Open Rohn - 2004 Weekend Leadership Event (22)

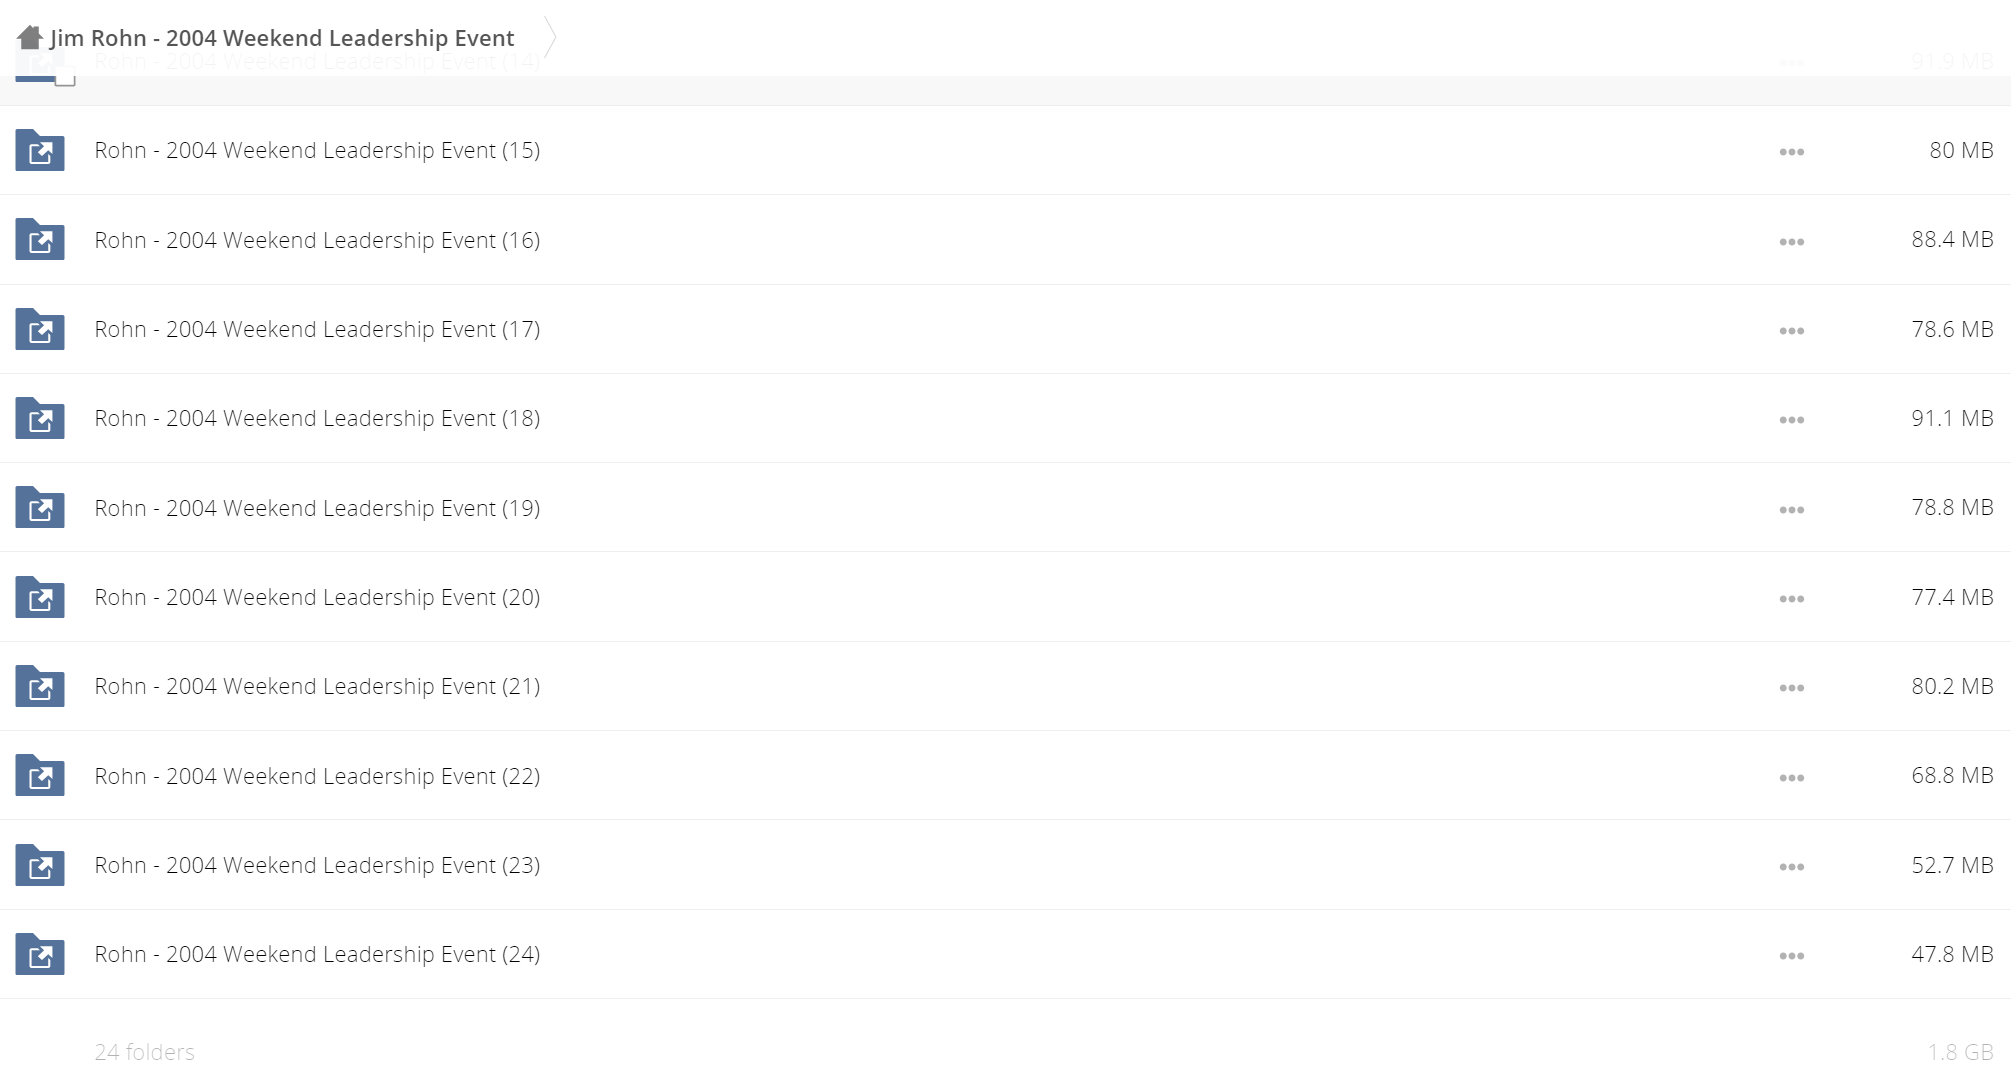[x=317, y=776]
